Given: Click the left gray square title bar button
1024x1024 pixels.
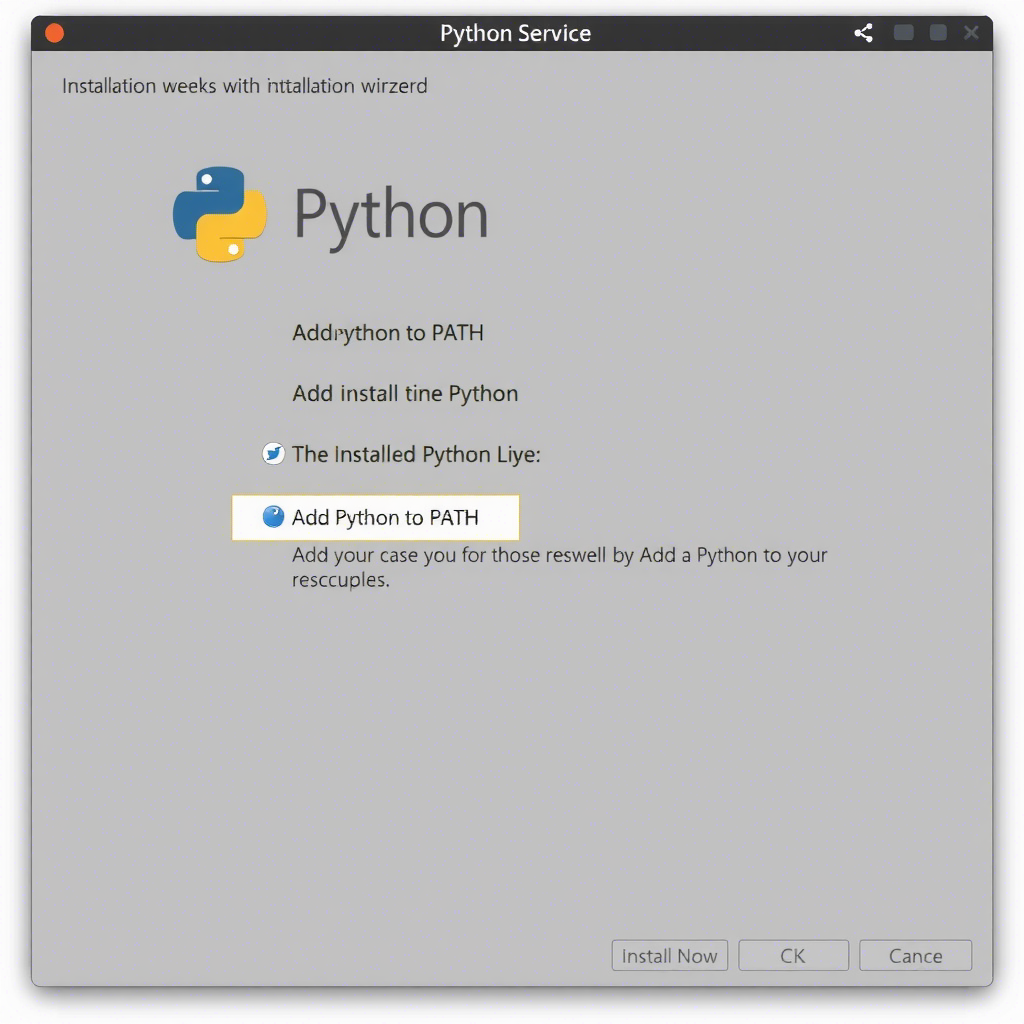Looking at the screenshot, I should (903, 33).
